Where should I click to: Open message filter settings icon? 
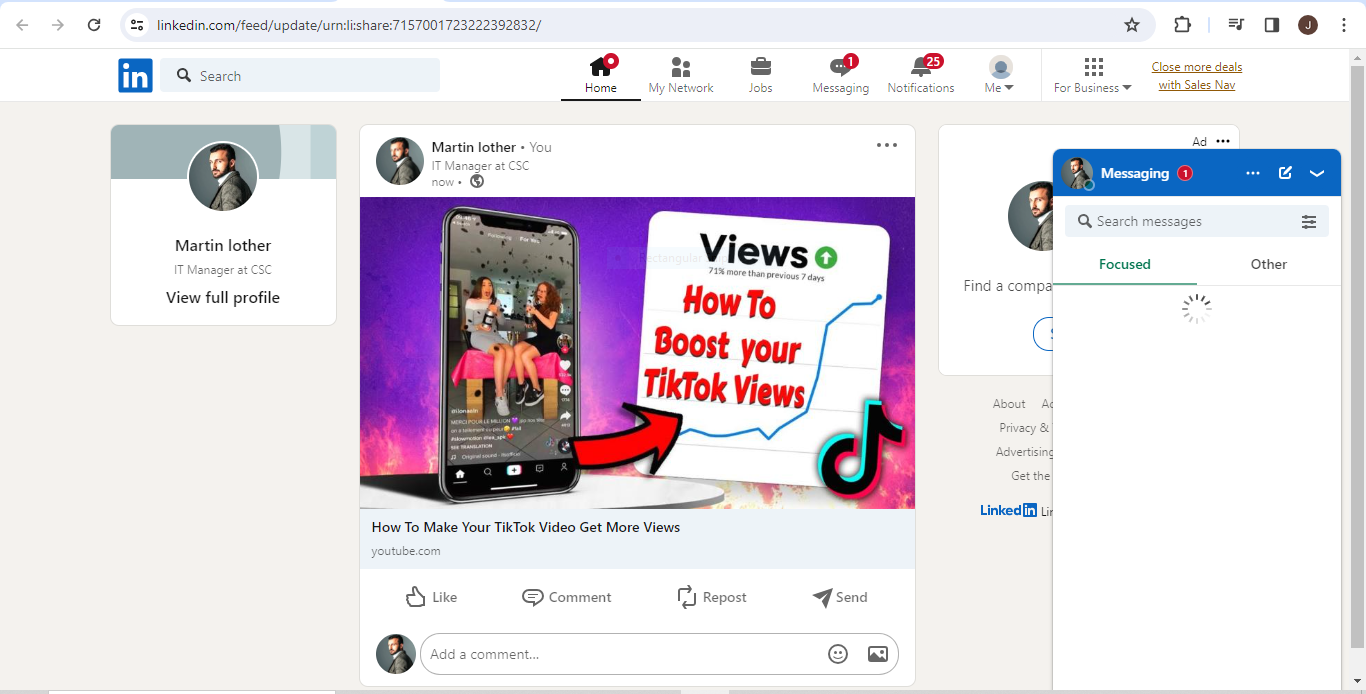(1309, 222)
